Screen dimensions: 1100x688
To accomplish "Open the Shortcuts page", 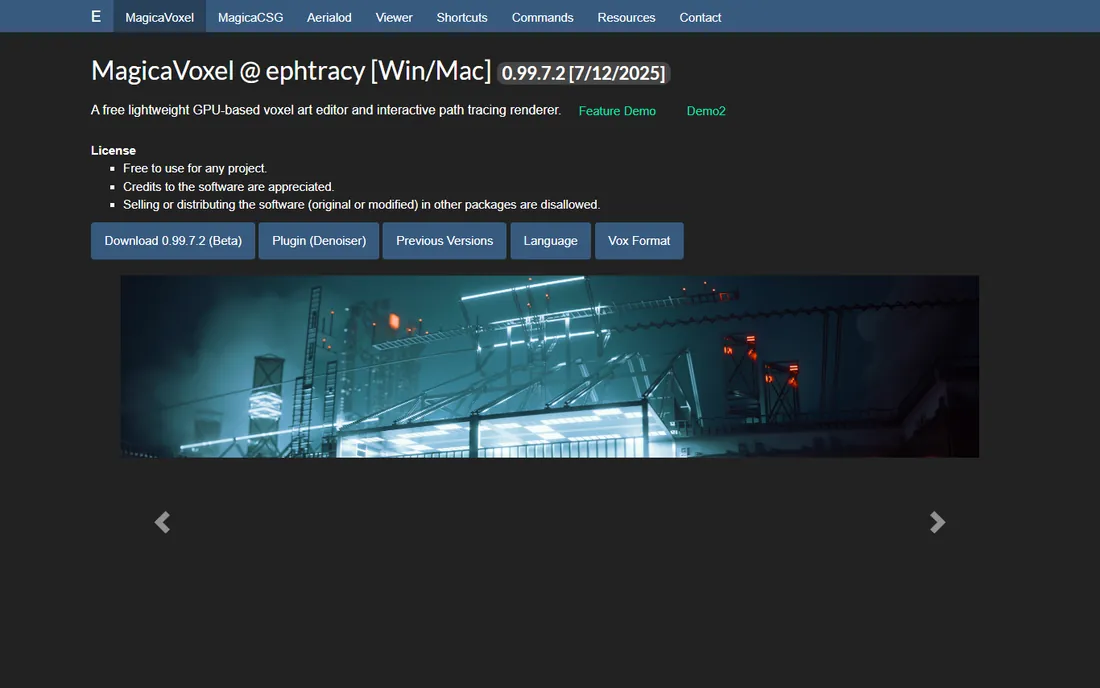I will [462, 17].
